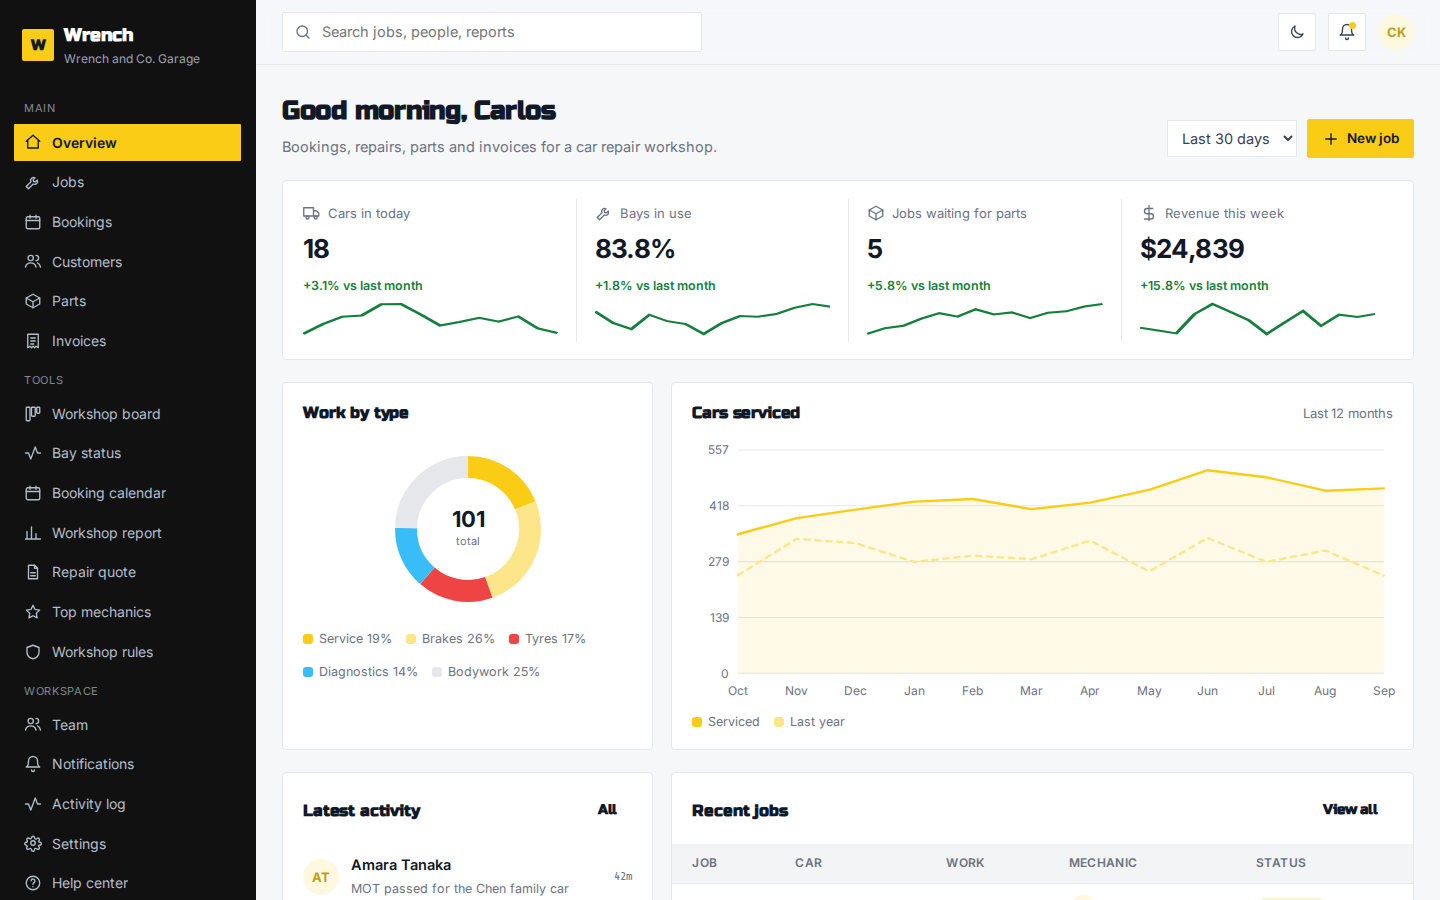Toggle dark mode with moon icon
1440x900 pixels.
pos(1297,32)
